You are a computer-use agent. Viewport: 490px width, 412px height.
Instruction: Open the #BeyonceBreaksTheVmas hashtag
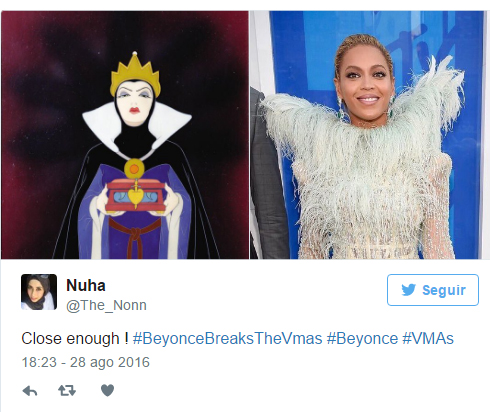click(x=227, y=339)
